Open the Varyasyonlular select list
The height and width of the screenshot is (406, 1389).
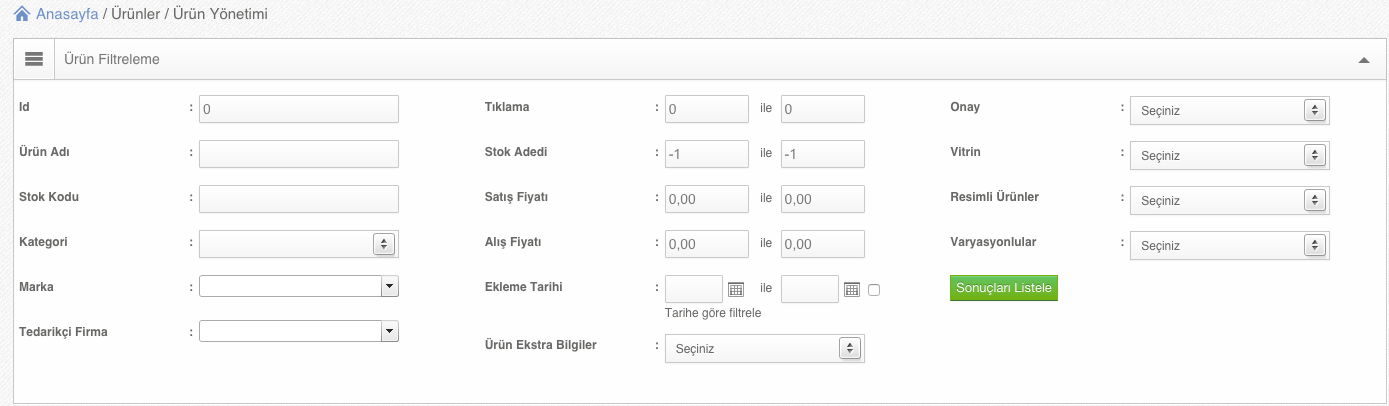point(1229,245)
